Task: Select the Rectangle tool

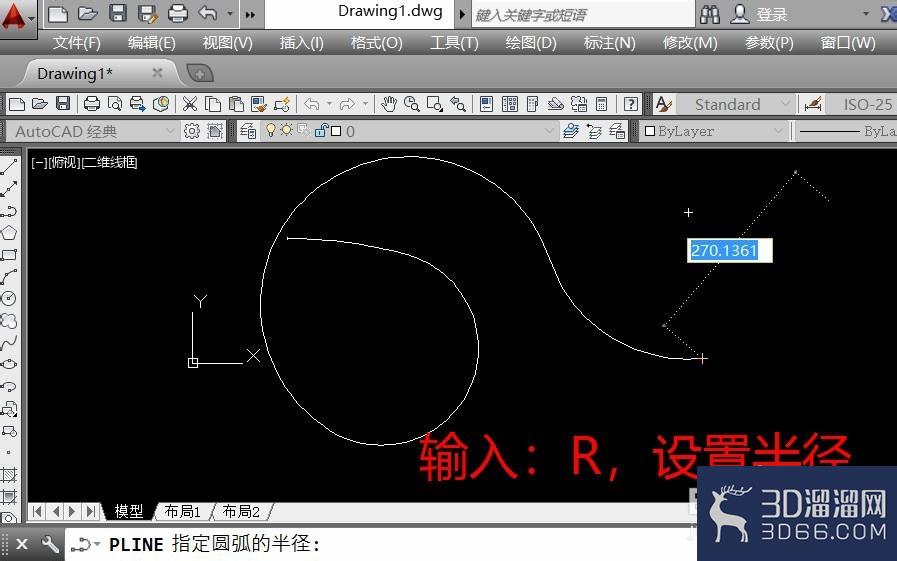Action: [9, 254]
